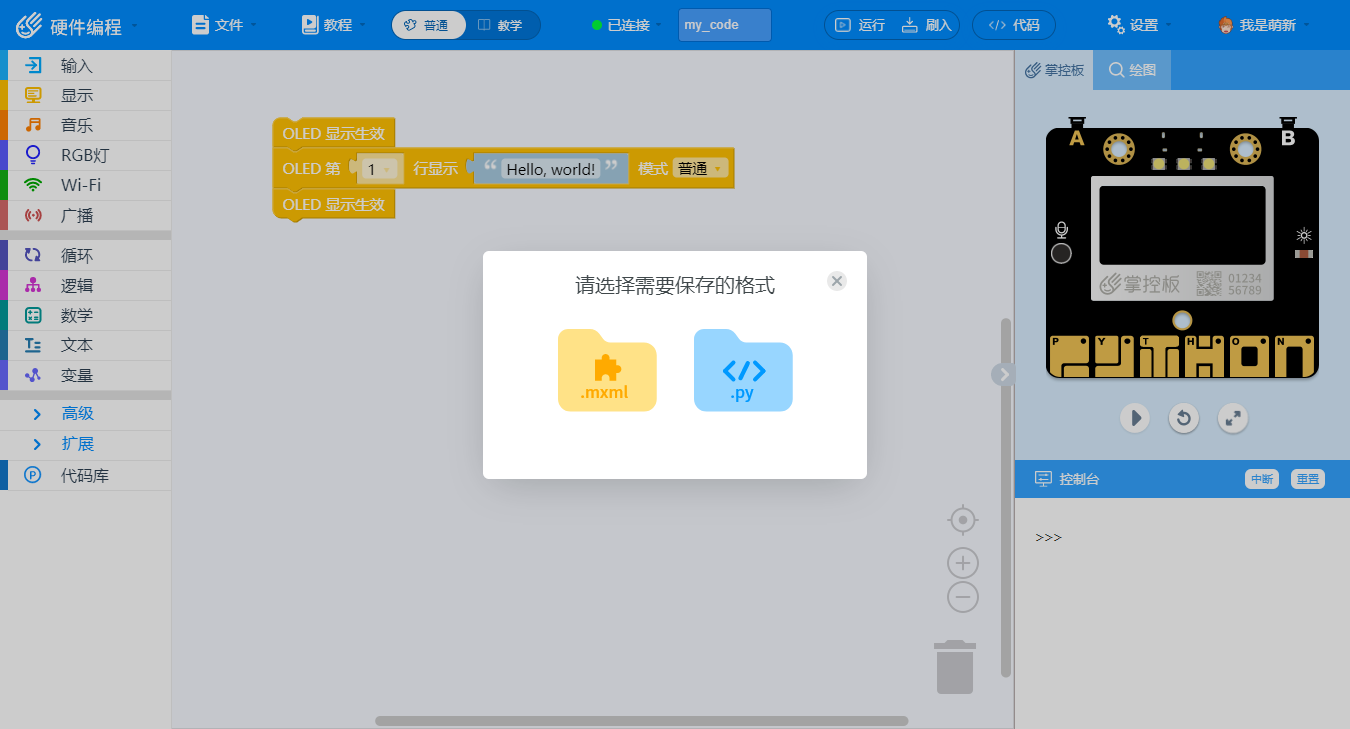Show the 代码 view

pyautogui.click(x=1013, y=25)
